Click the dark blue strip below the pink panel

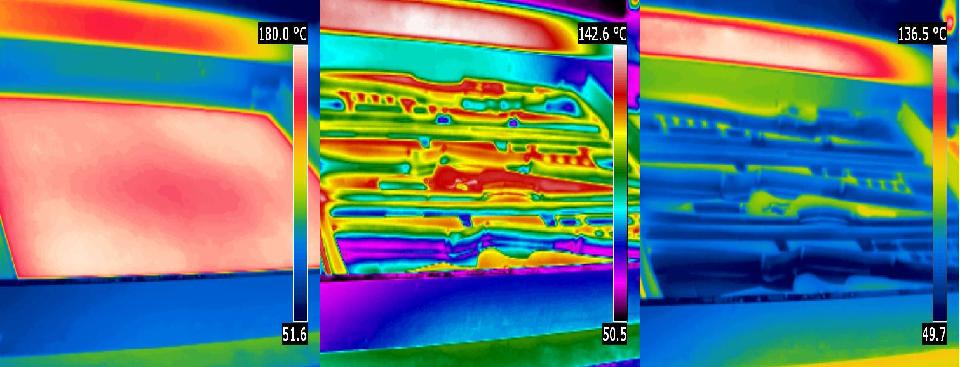tap(147, 312)
